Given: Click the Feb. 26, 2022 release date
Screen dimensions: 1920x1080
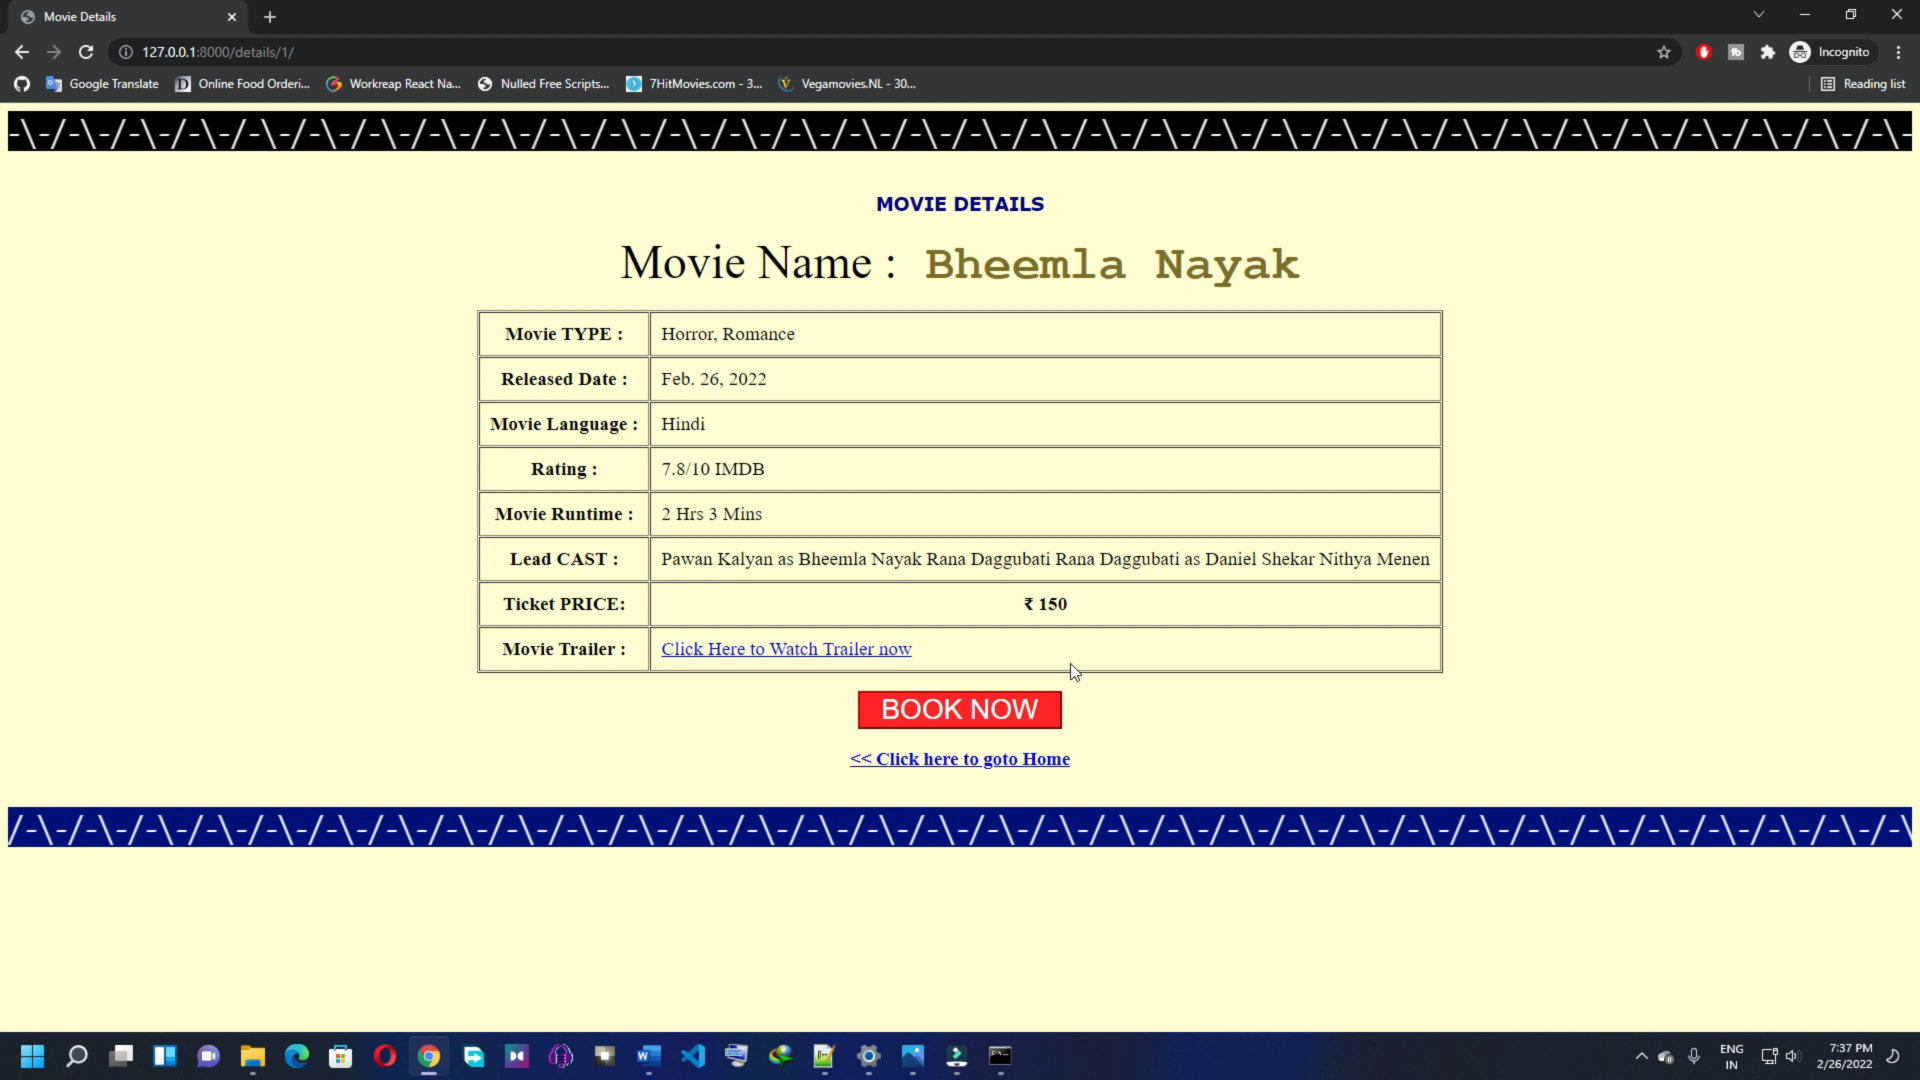Looking at the screenshot, I should (714, 379).
